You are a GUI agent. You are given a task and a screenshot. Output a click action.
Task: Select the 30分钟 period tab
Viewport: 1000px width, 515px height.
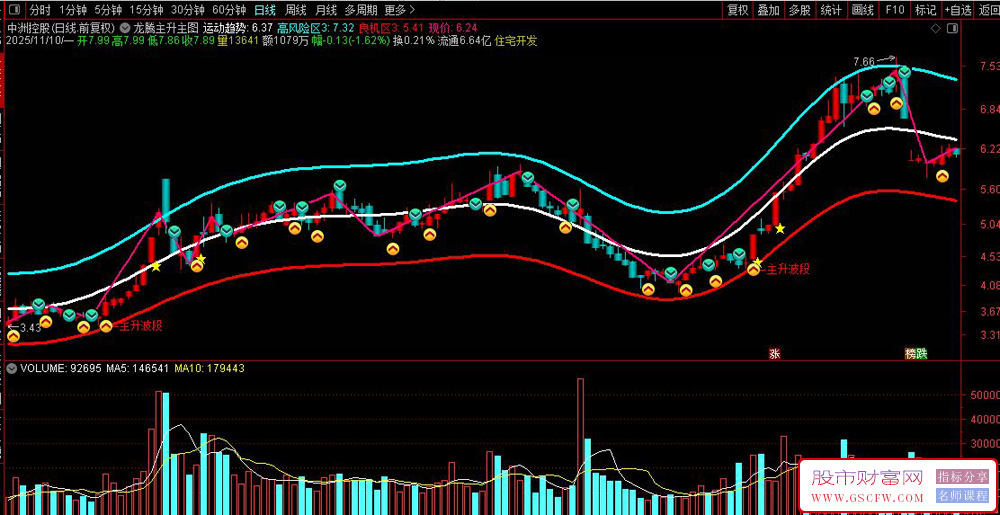pyautogui.click(x=188, y=10)
